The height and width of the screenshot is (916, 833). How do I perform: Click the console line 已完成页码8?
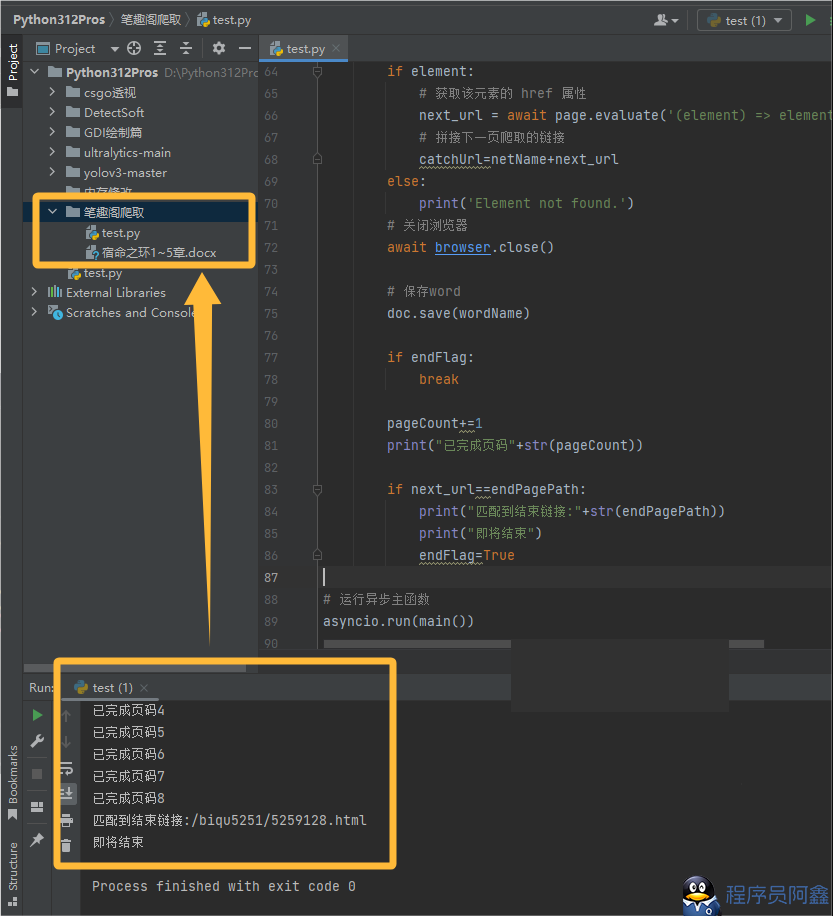(x=129, y=798)
